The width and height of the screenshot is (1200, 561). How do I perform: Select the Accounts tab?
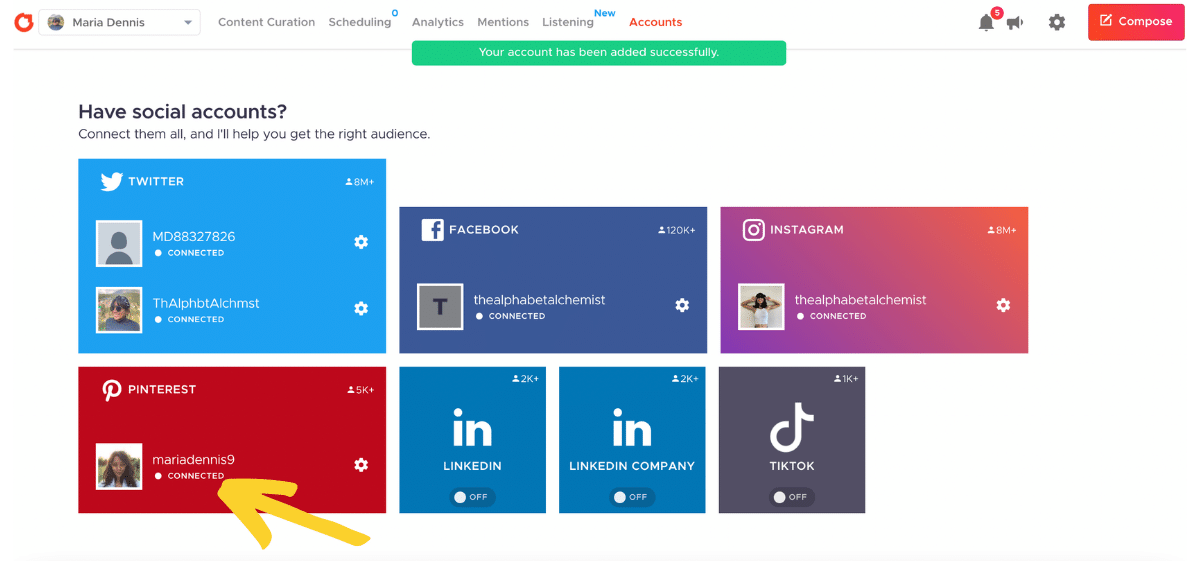pos(656,22)
